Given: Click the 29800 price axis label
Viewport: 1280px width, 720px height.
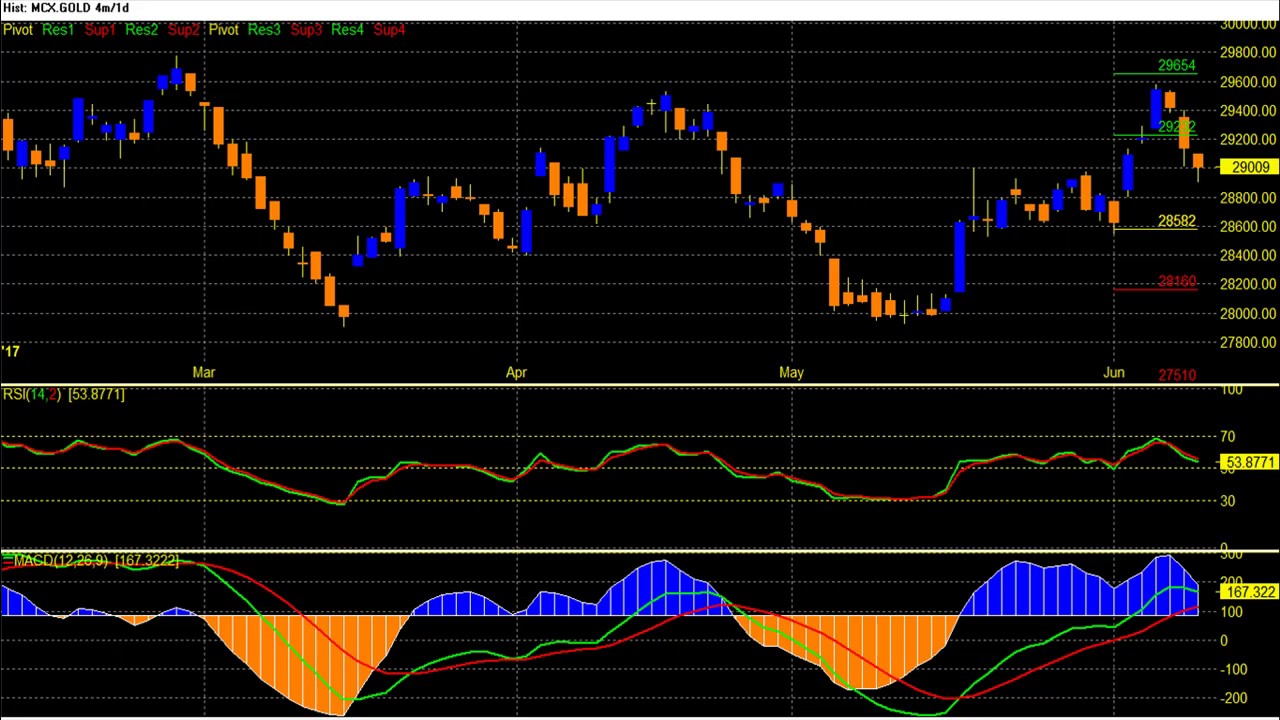Looking at the screenshot, I should tap(1248, 52).
